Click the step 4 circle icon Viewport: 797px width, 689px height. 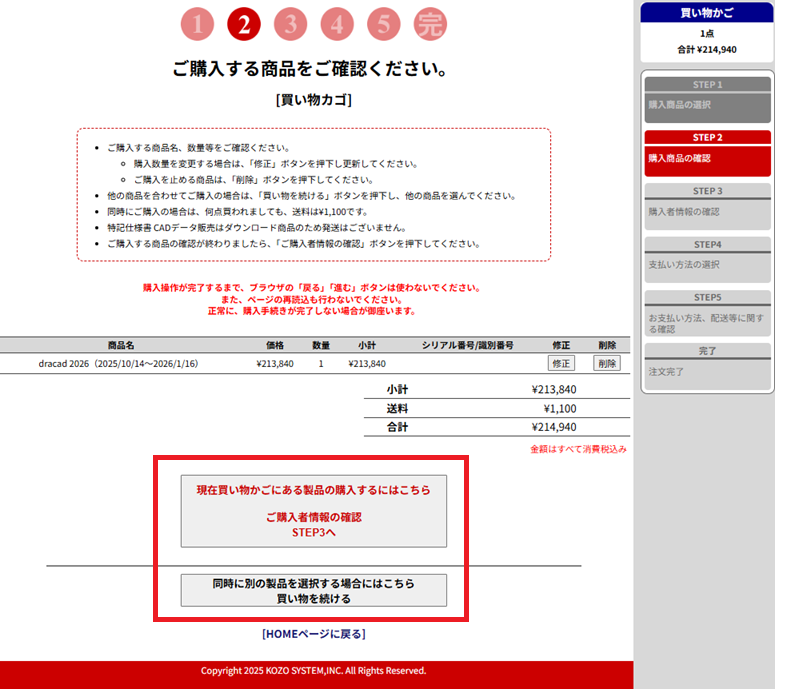337,24
